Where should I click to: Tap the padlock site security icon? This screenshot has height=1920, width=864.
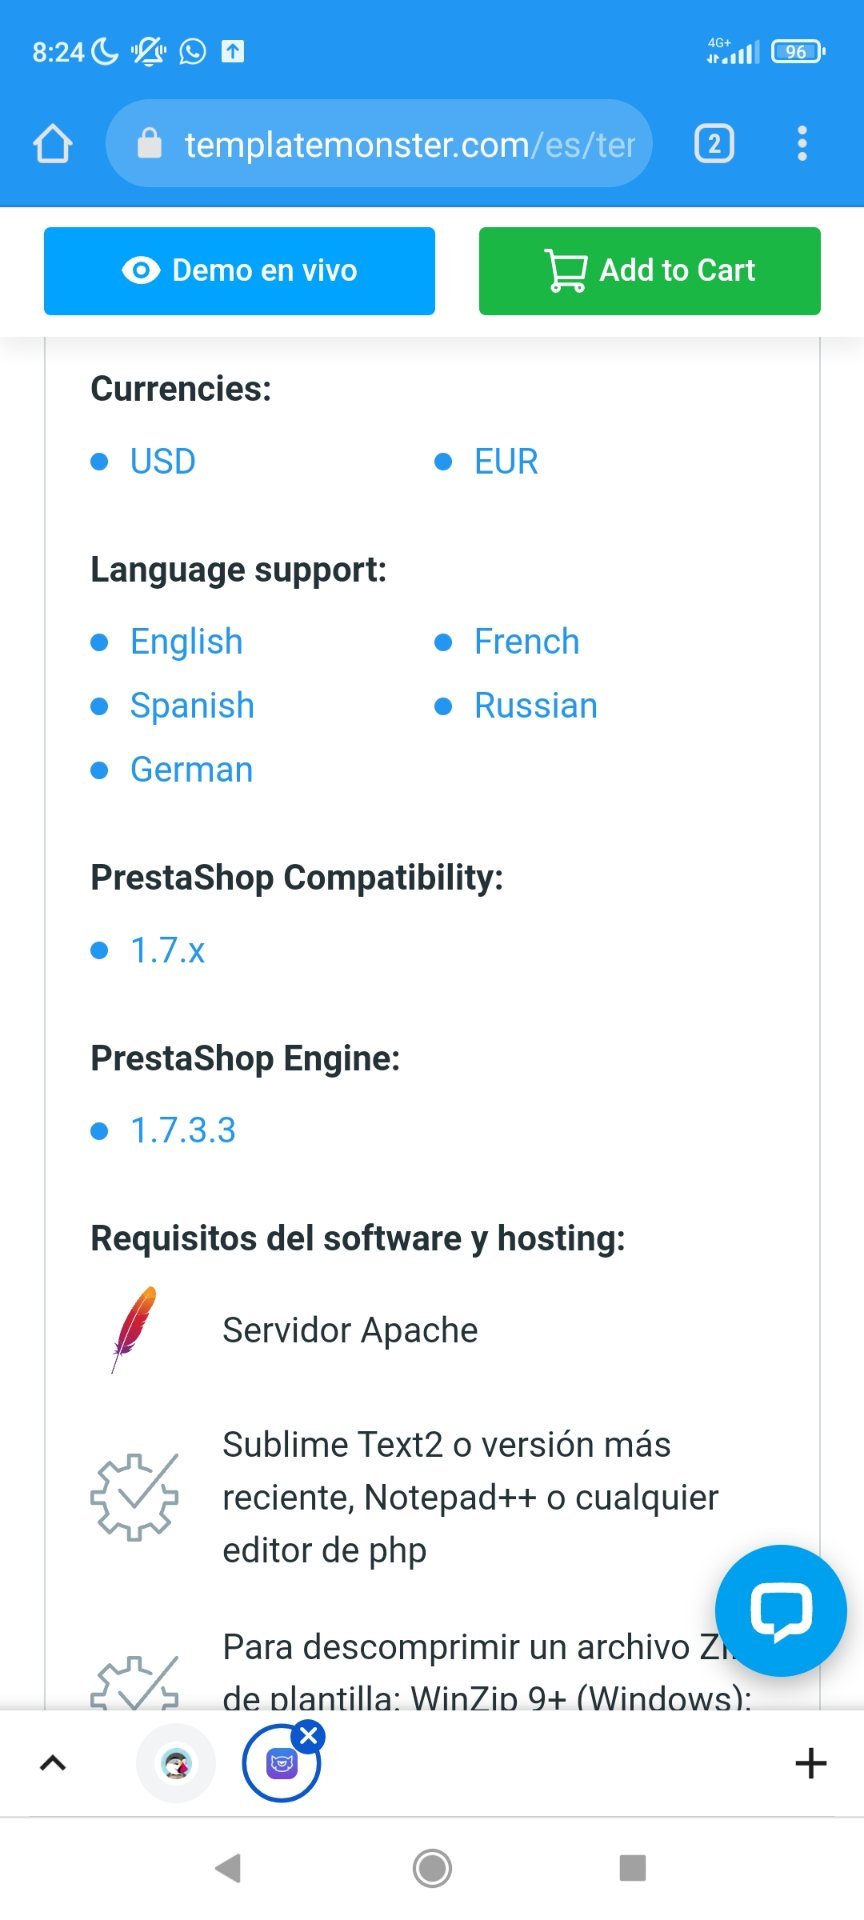(x=149, y=144)
